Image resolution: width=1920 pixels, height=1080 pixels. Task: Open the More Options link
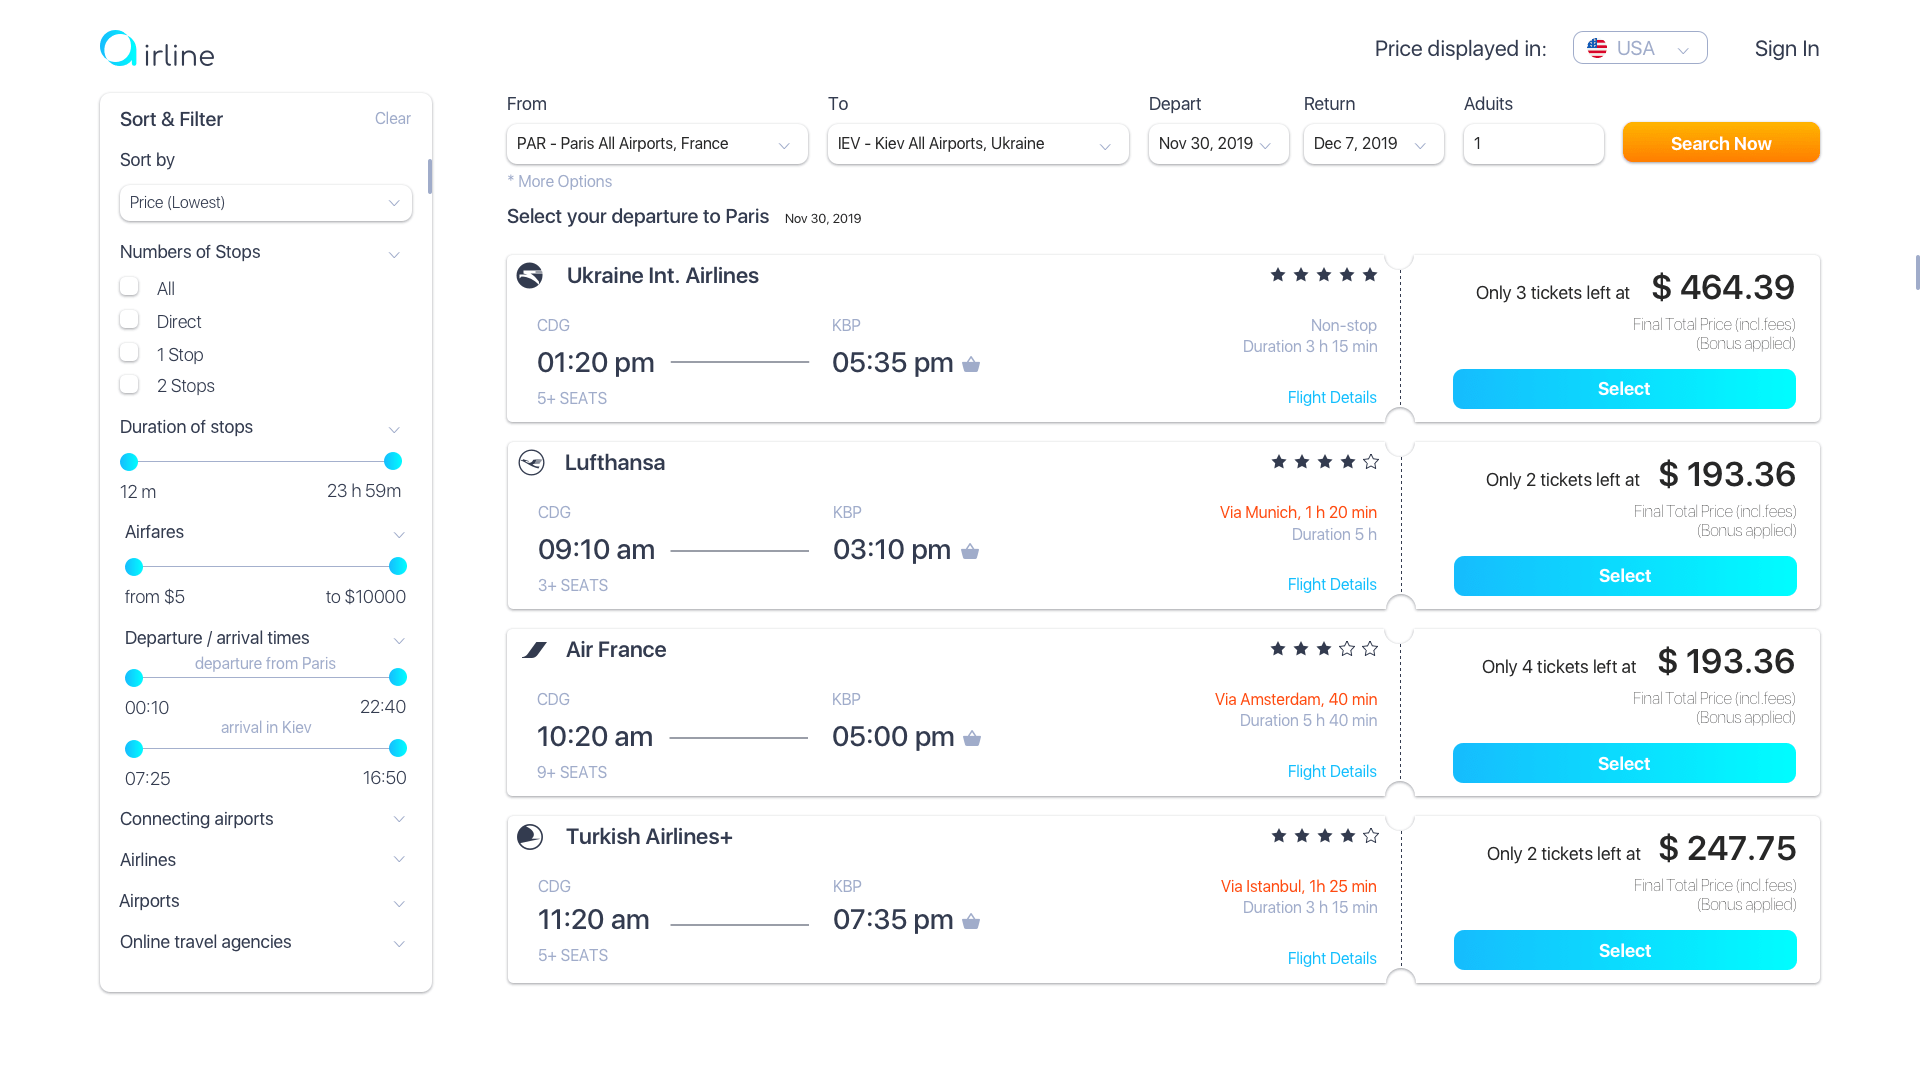[x=560, y=181]
